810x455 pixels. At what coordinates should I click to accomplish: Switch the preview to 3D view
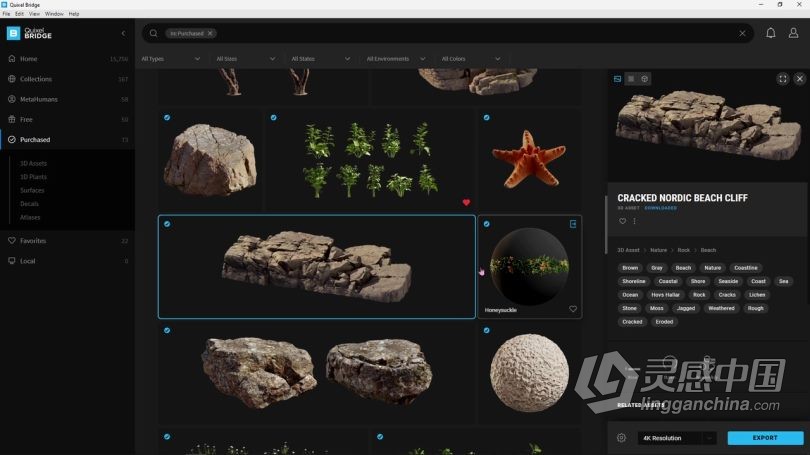point(645,79)
